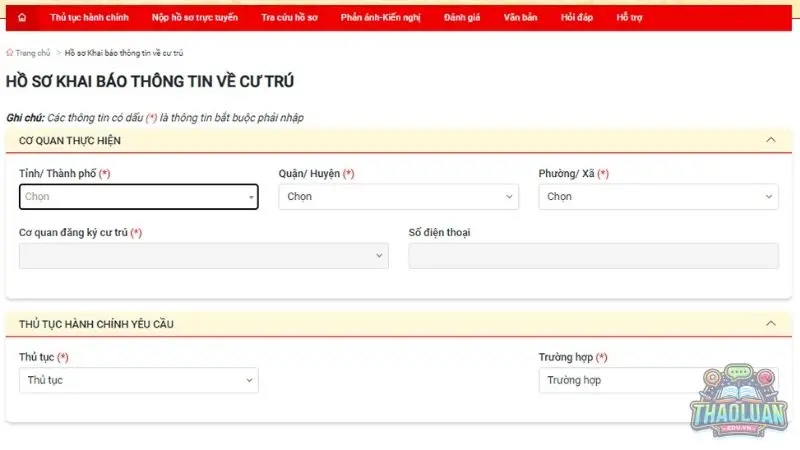This screenshot has height=450, width=800.
Task: Click the page title Hồ sơ khai báo thông tin về cư trú
Action: point(150,82)
